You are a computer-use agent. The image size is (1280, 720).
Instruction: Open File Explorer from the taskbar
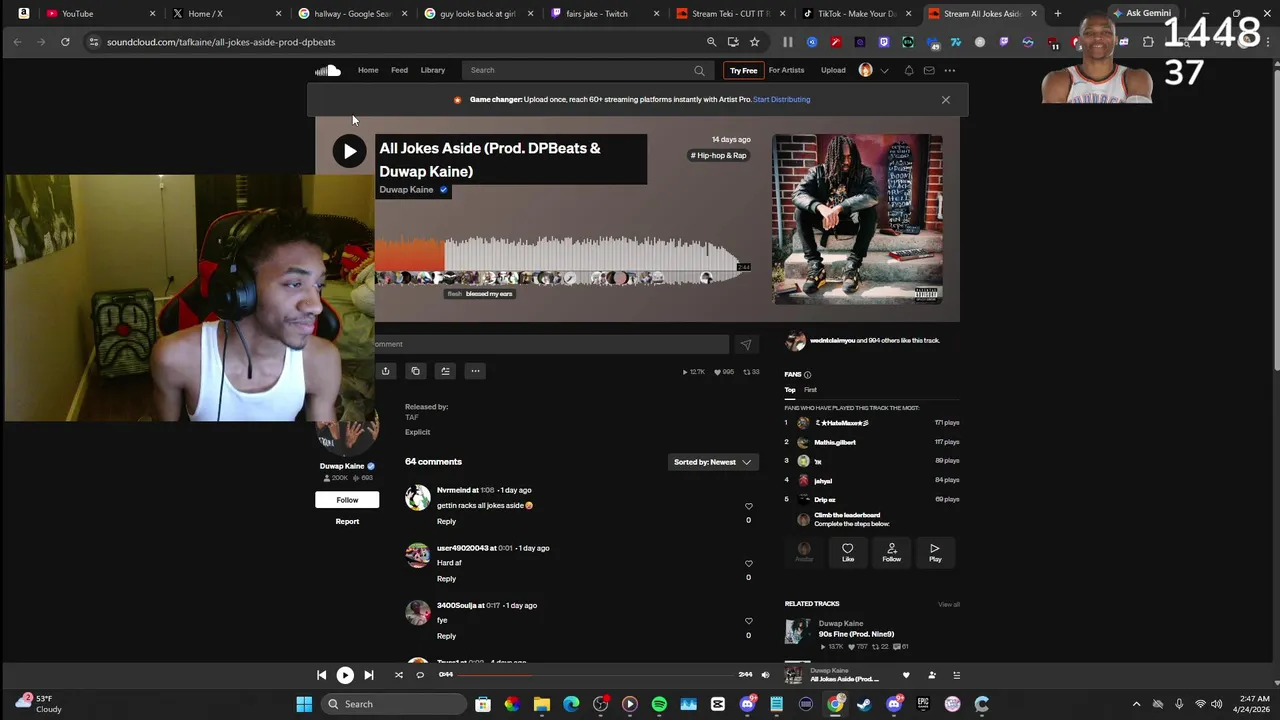point(541,704)
